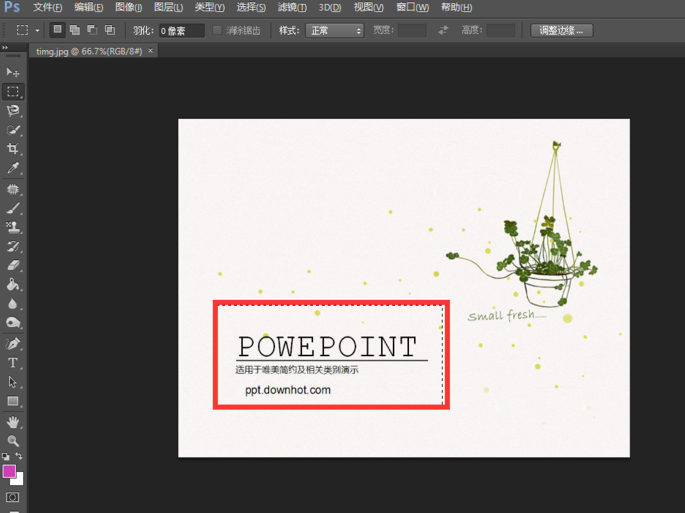This screenshot has height=513, width=685.
Task: Open the 图层(L) menu
Action: tap(169, 8)
